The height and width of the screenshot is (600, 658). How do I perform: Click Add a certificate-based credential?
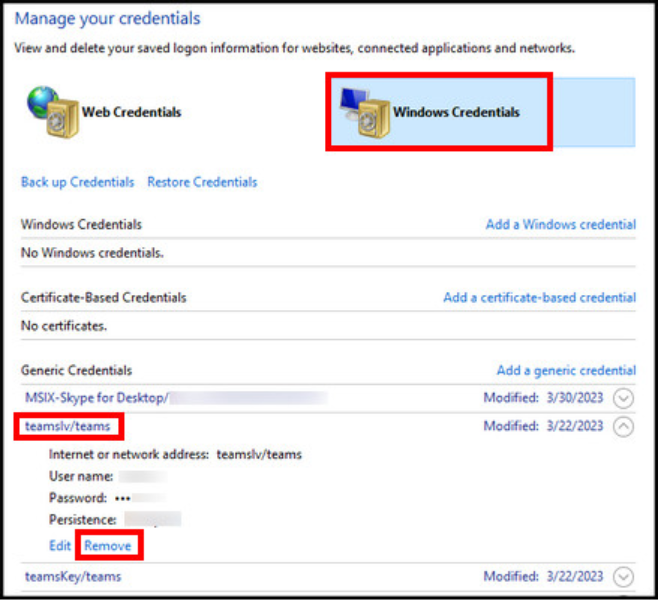click(540, 297)
